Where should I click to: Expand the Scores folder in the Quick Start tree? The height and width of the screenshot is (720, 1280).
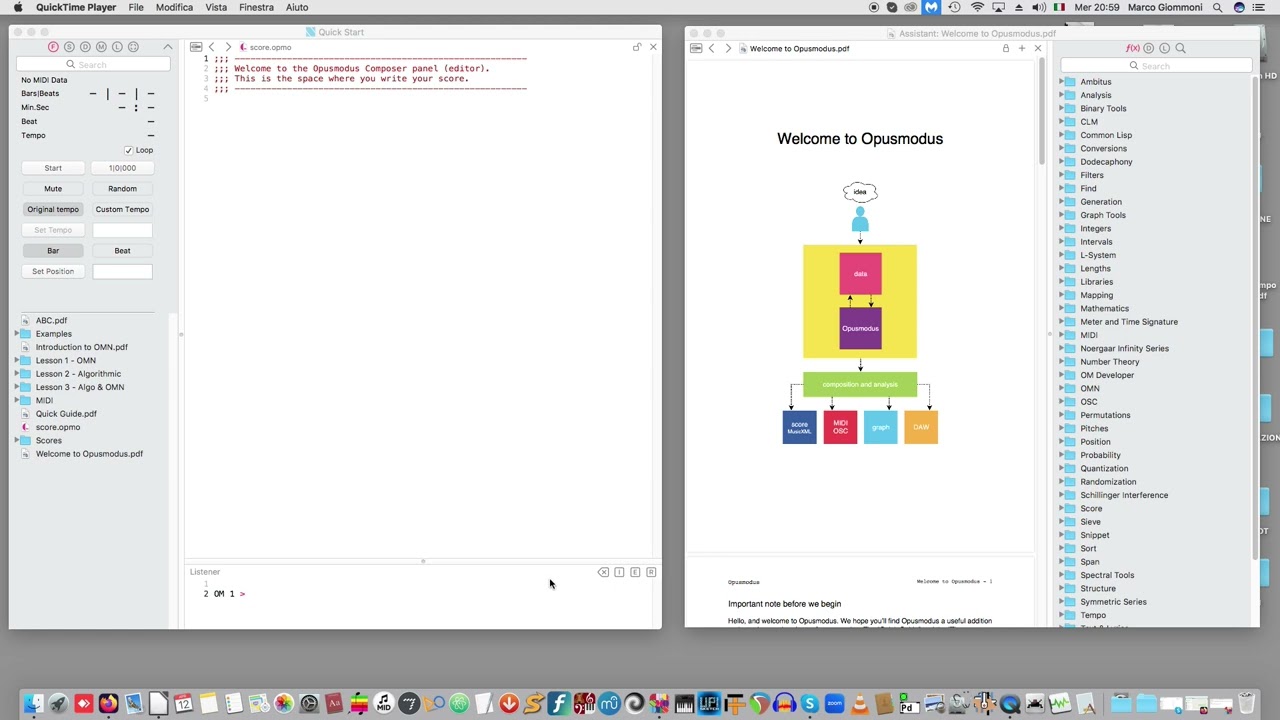point(18,440)
